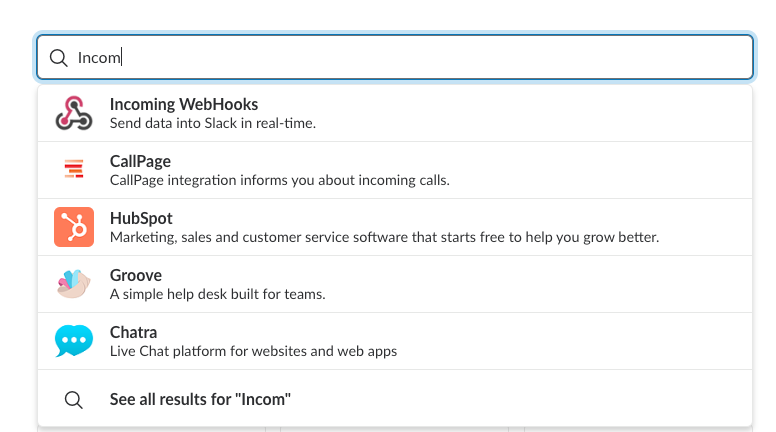Click the Incoming WebHooks app icon

tap(74, 114)
